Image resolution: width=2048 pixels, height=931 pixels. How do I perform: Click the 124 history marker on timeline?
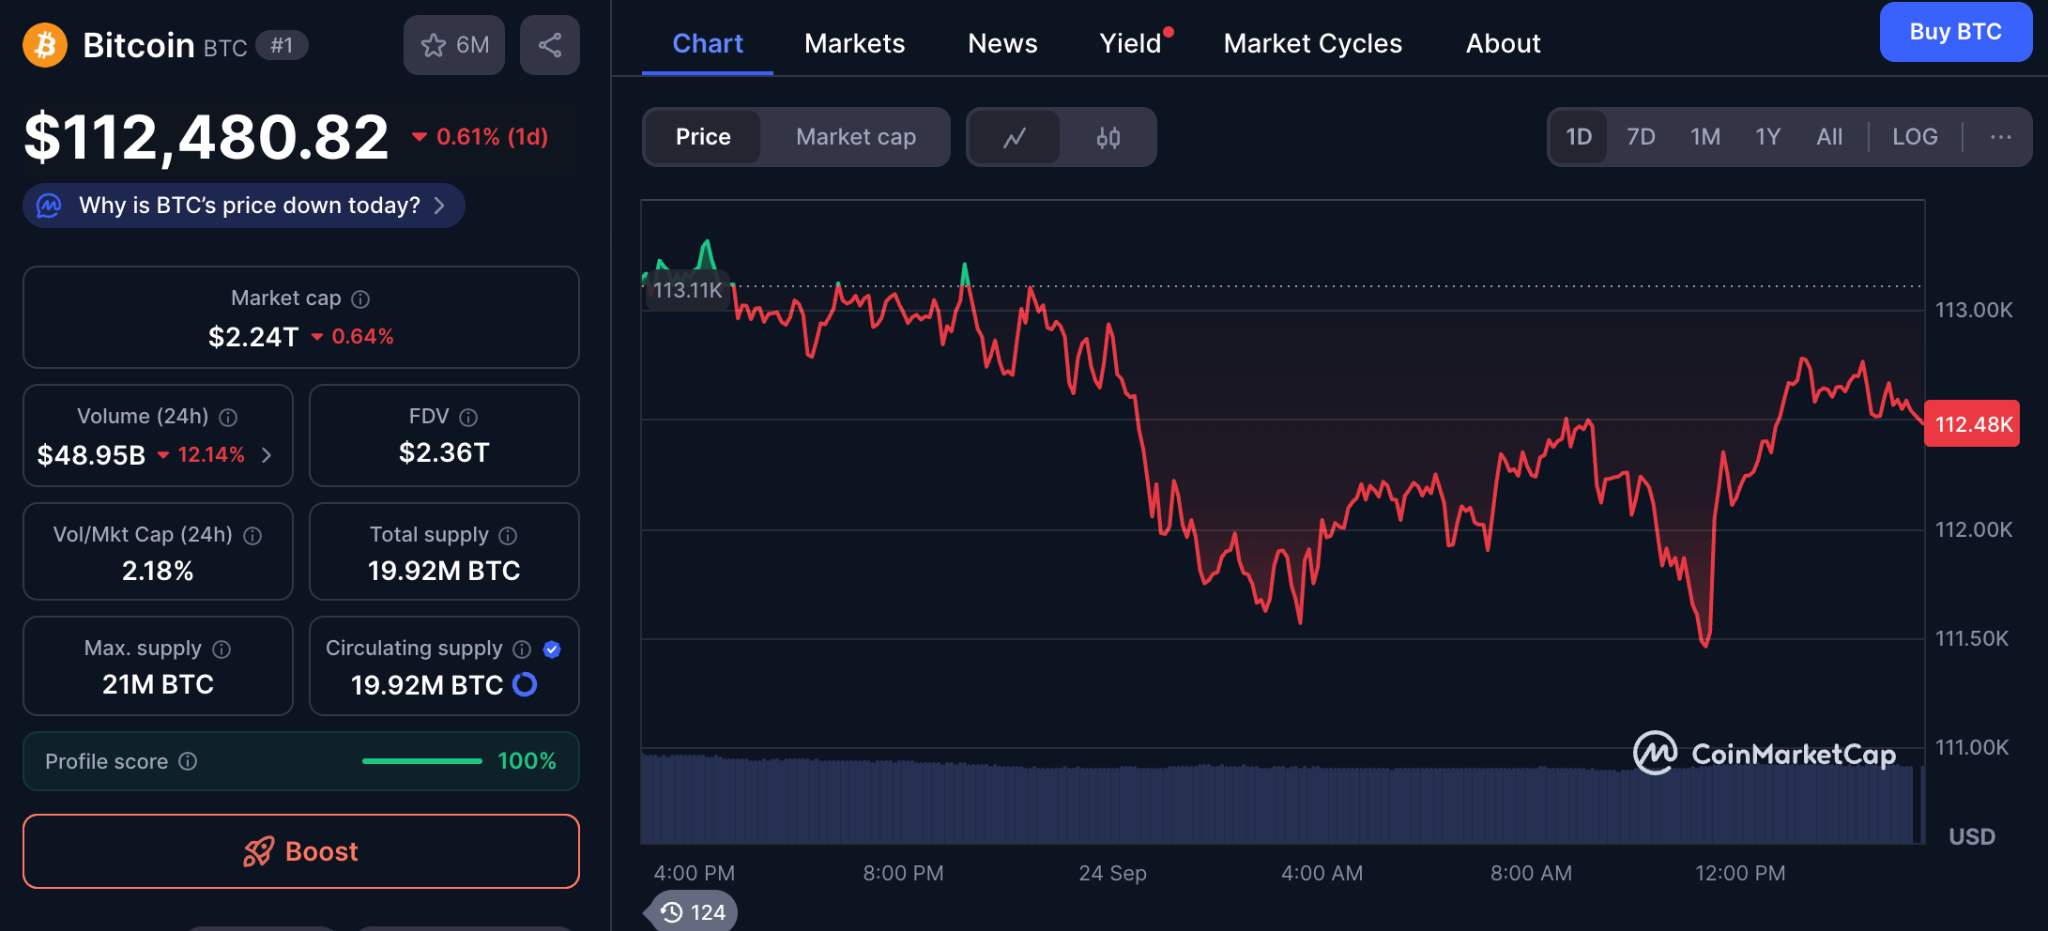click(x=694, y=912)
